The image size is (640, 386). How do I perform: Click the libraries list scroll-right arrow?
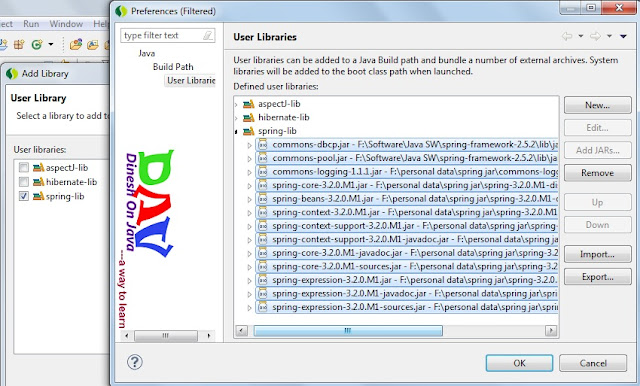(551, 331)
